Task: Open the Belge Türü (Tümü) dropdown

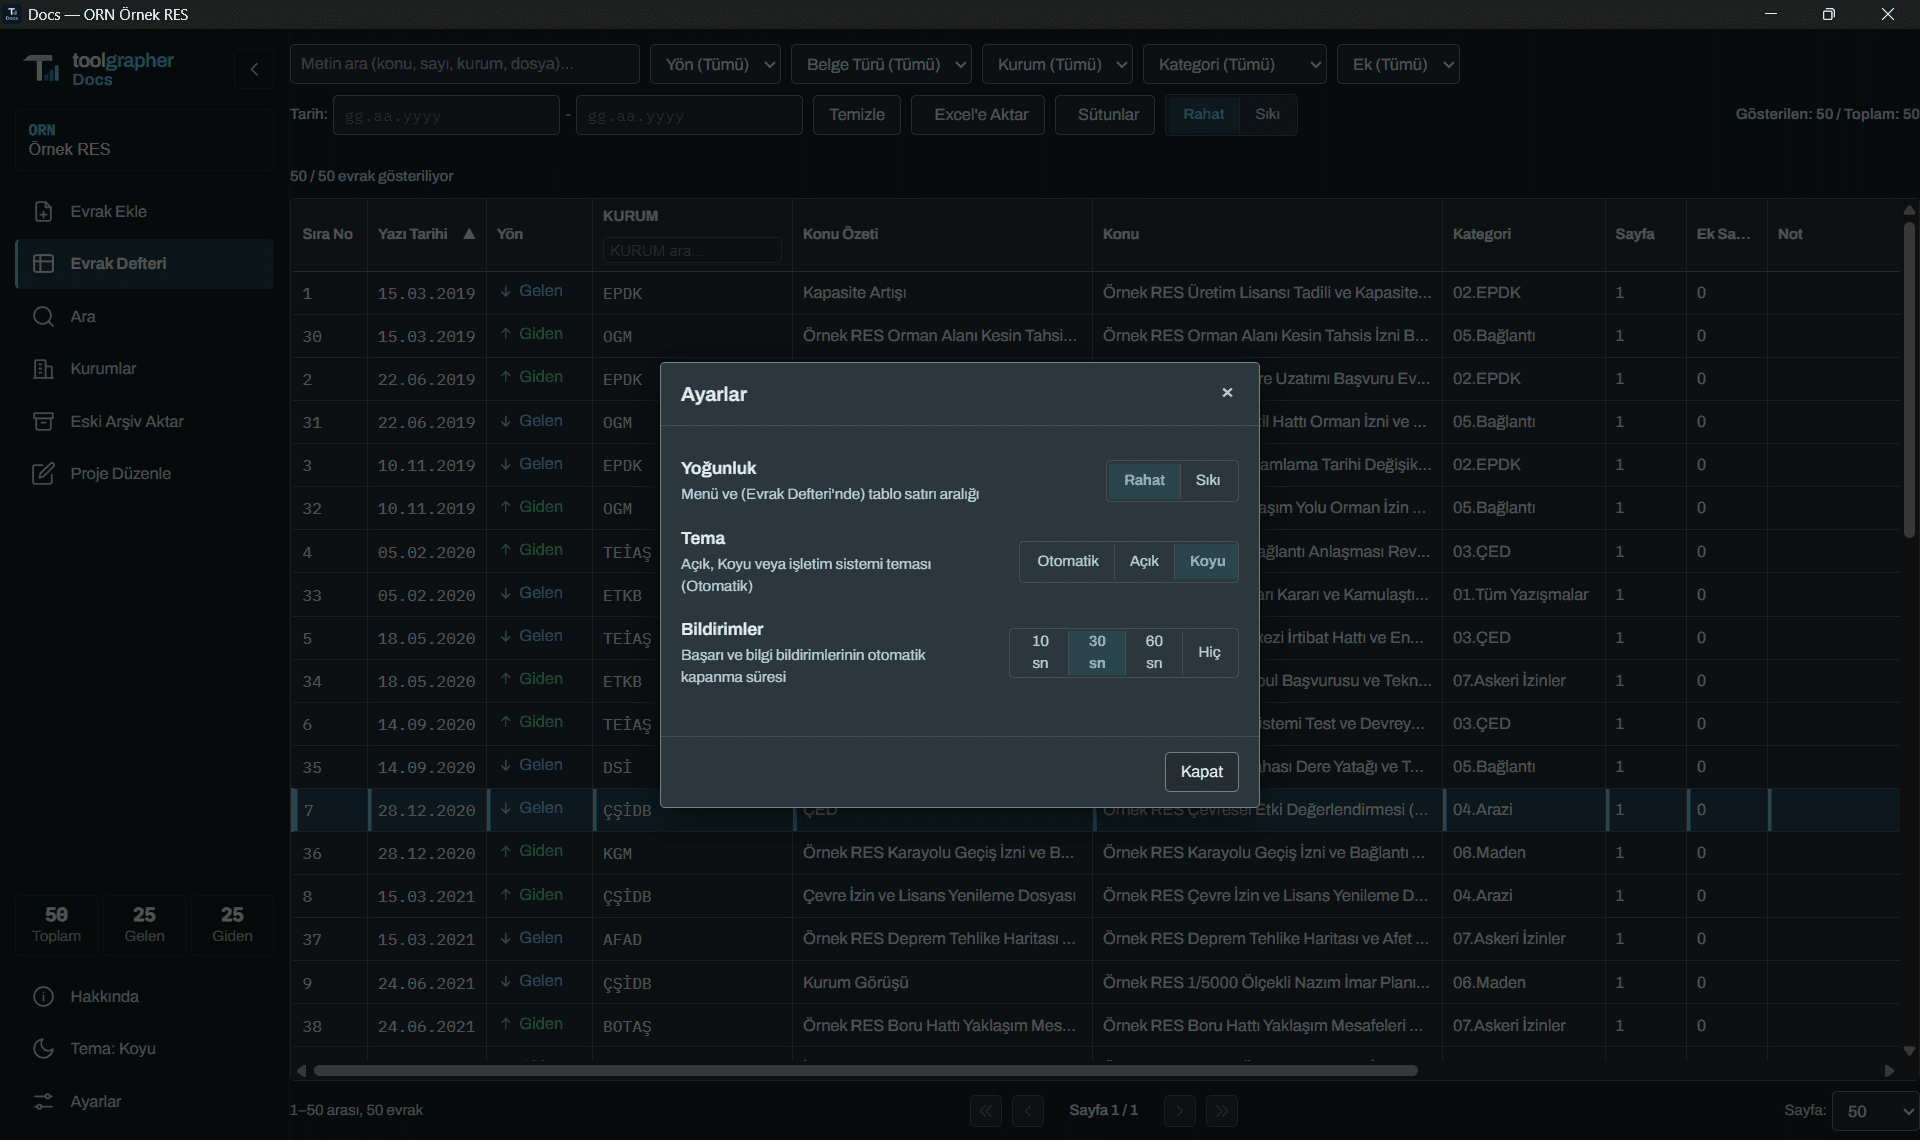Action: coord(881,64)
